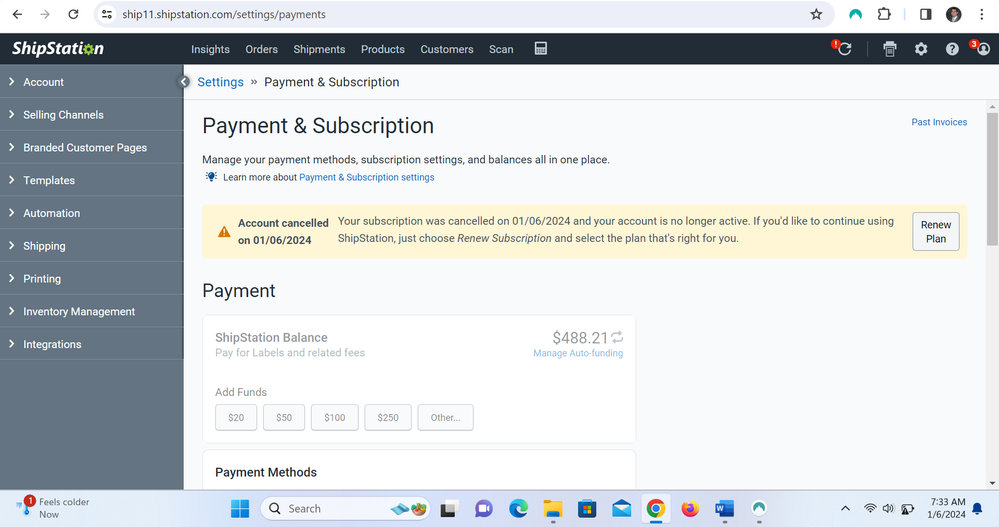Go to the Insights tab
Viewport: 999px width, 527px height.
[x=210, y=49]
